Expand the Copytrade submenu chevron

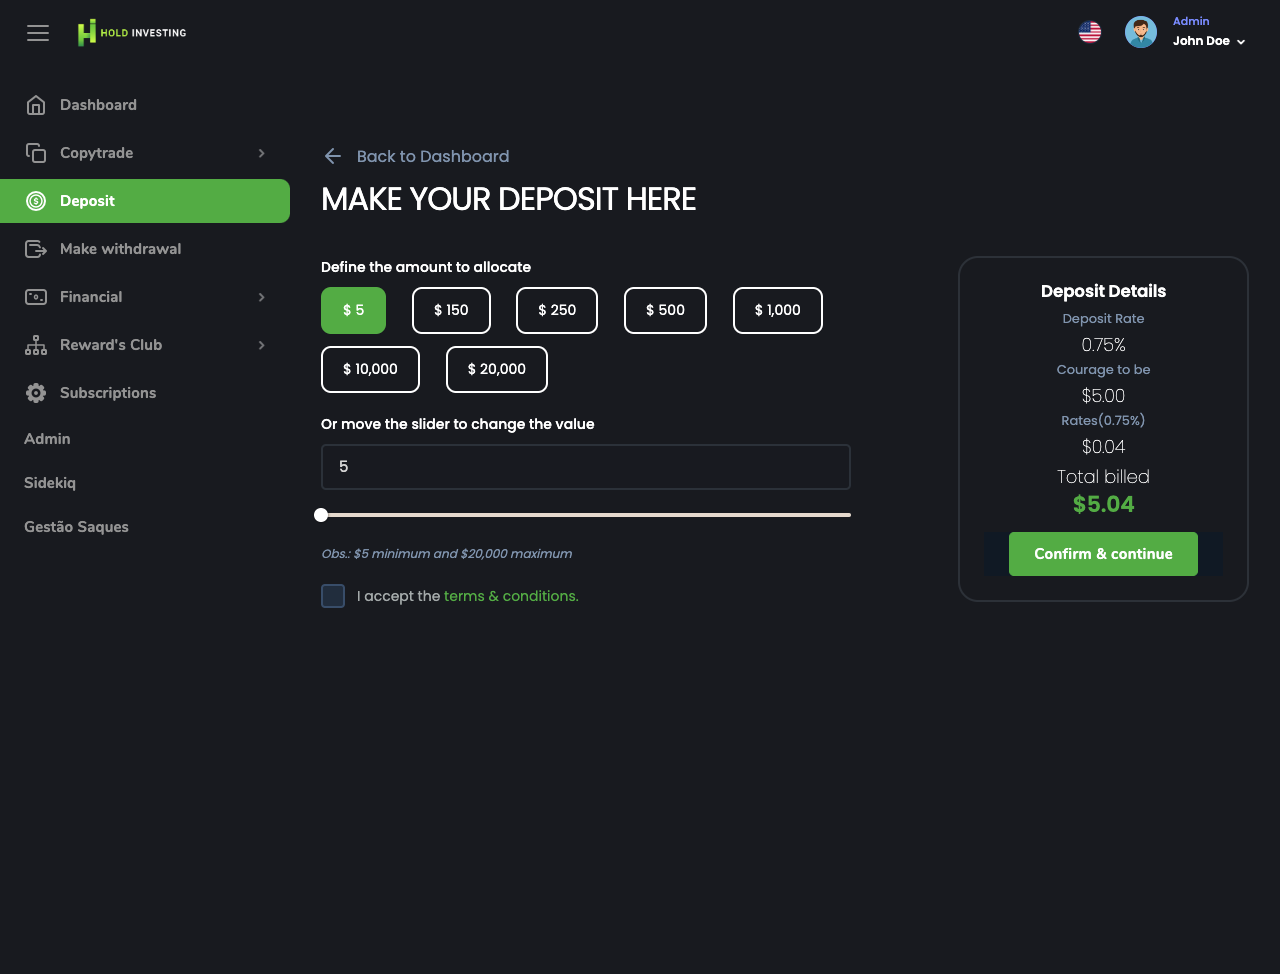point(261,153)
